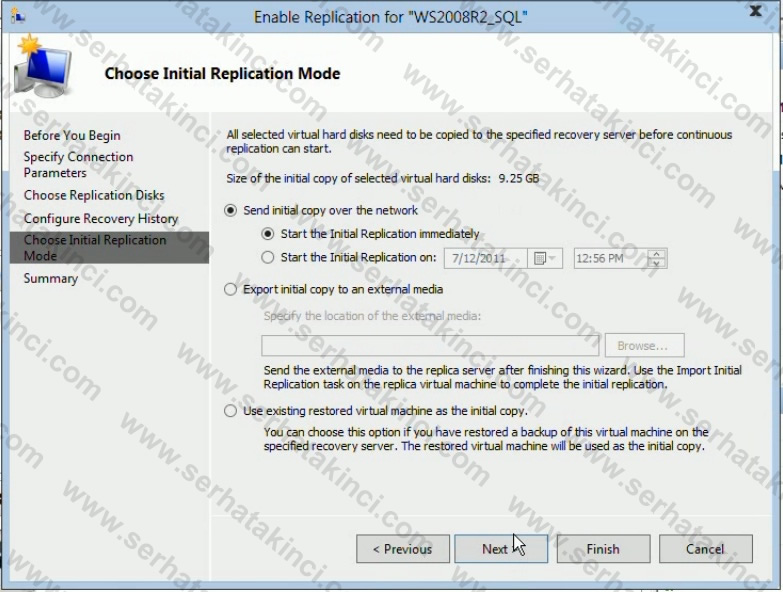The image size is (783, 592).
Task: Go to Configure Recovery History step
Action: 101,219
